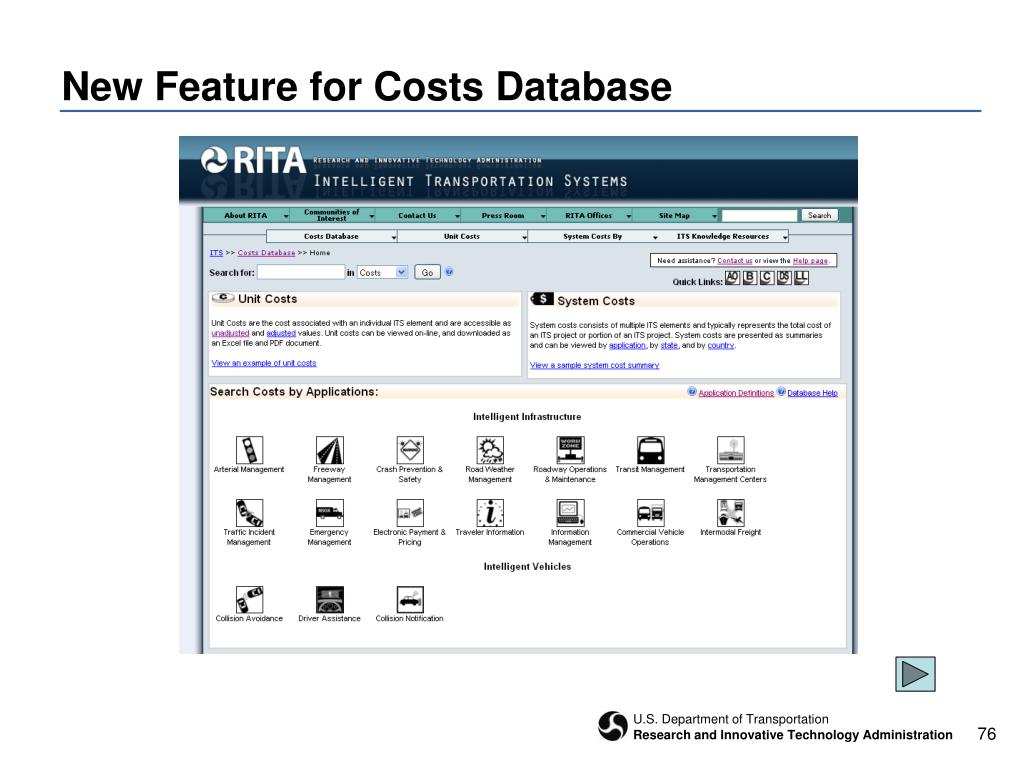Open the Database Help link

[x=812, y=393]
